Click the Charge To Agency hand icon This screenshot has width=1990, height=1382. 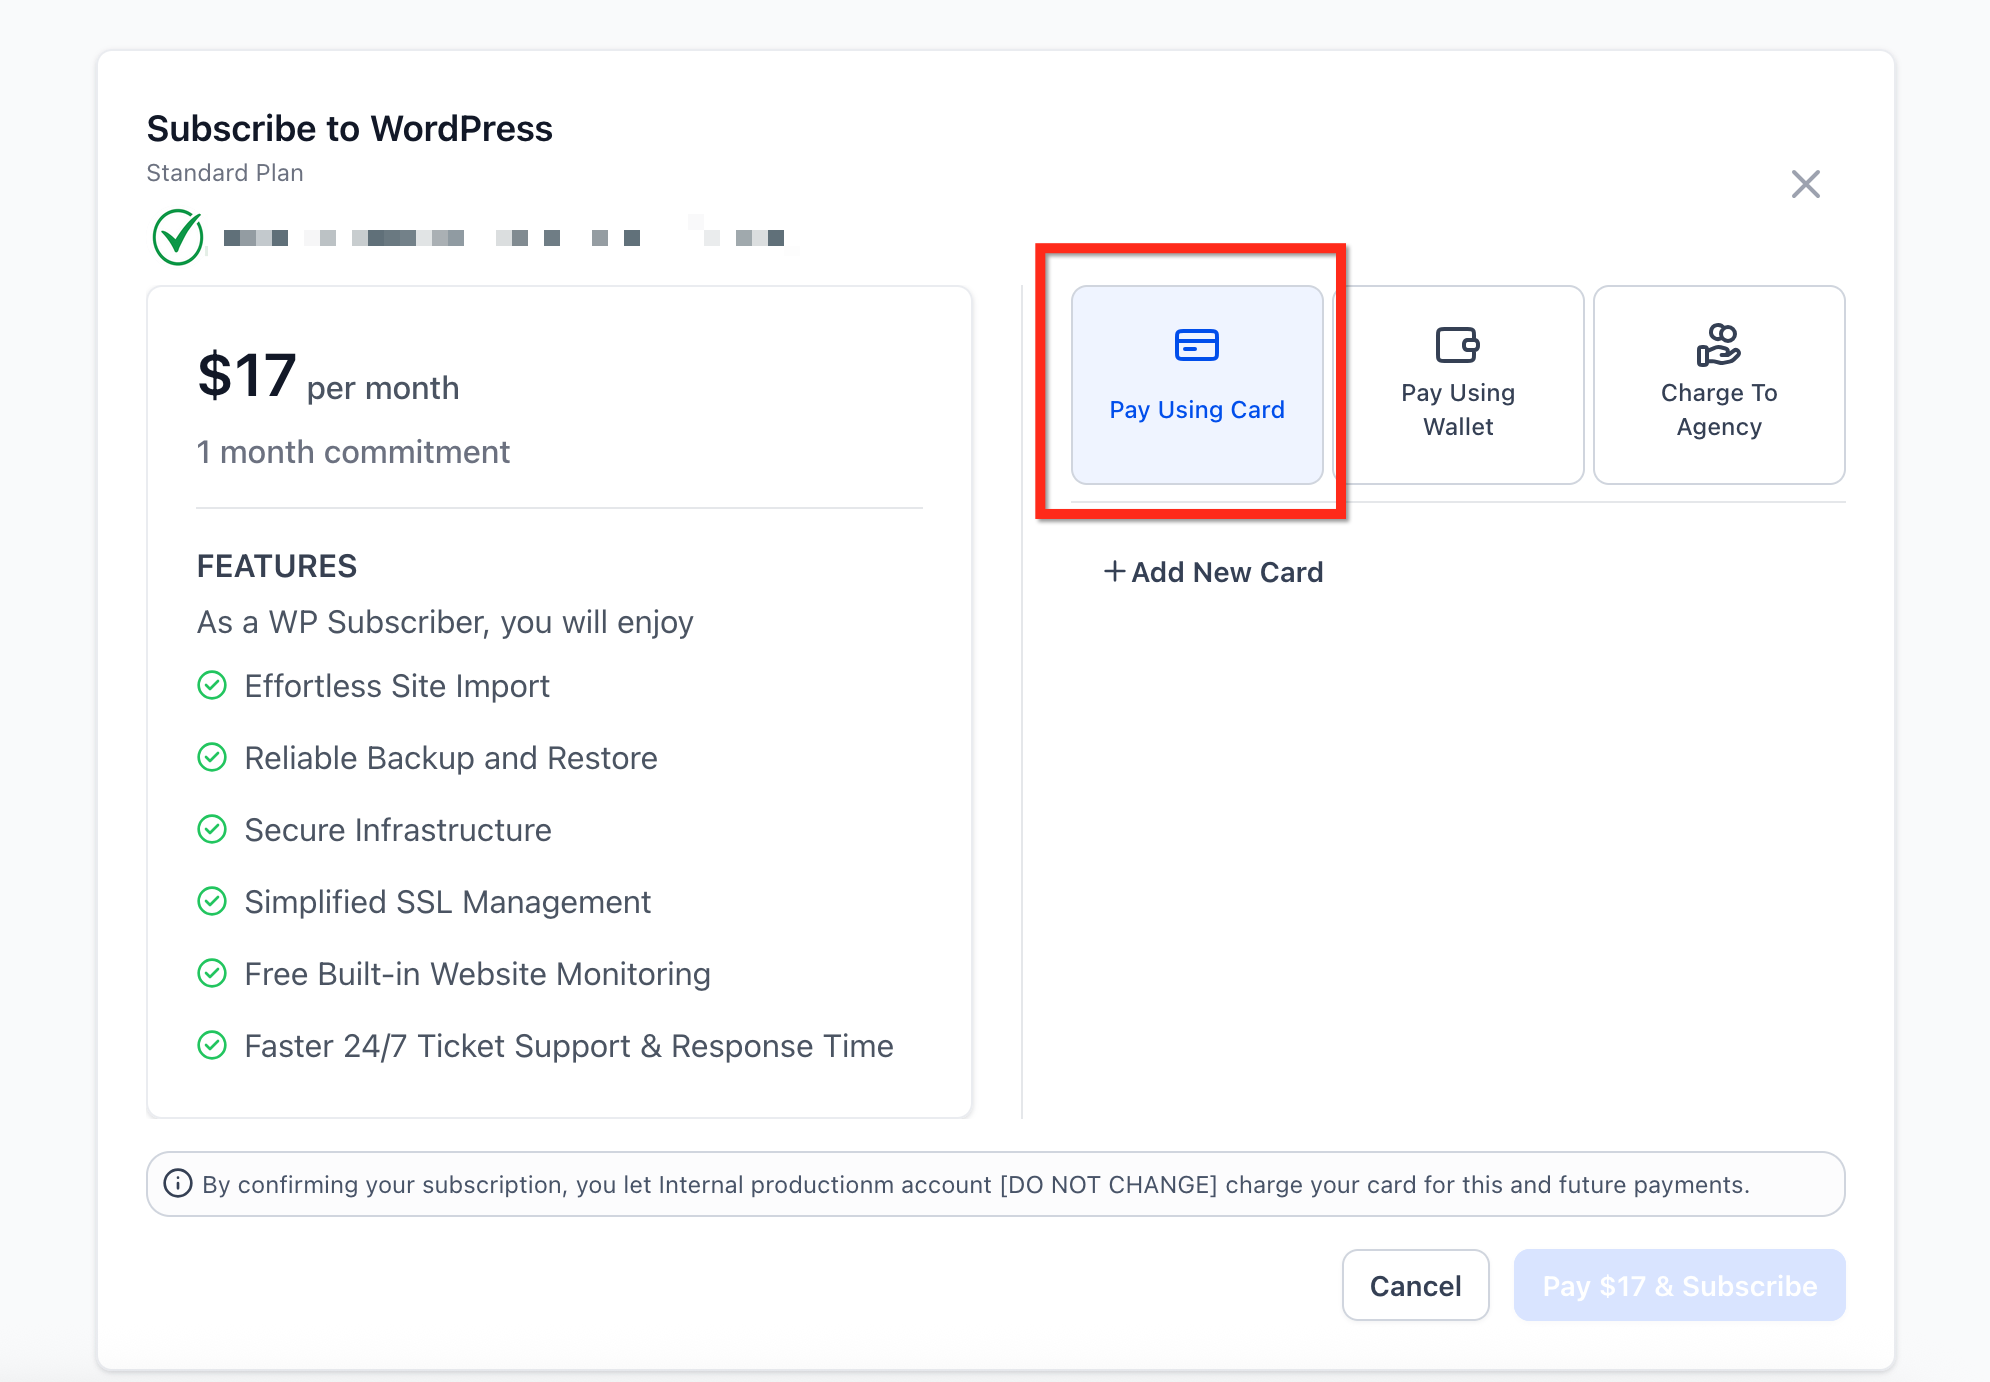(x=1718, y=345)
